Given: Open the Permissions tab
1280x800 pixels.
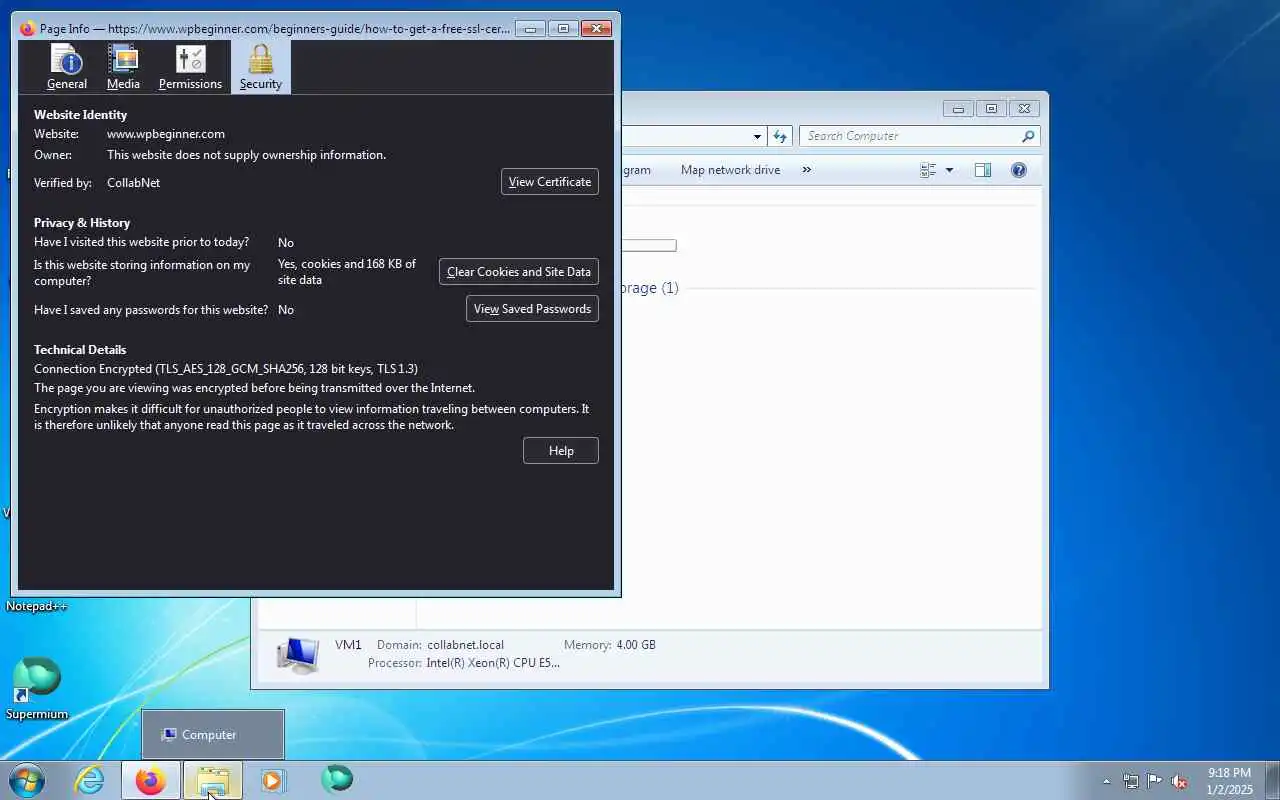Looking at the screenshot, I should 190,67.
